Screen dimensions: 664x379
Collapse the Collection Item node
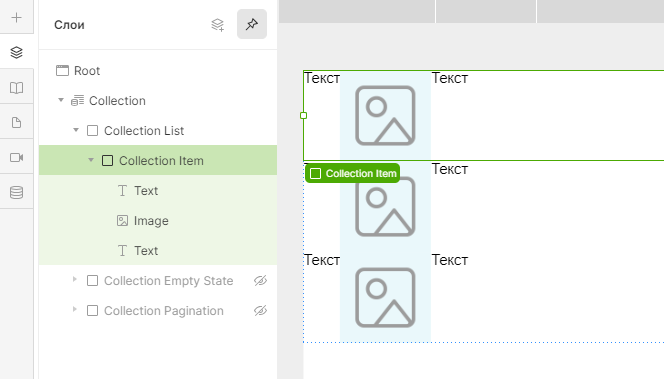pyautogui.click(x=91, y=160)
